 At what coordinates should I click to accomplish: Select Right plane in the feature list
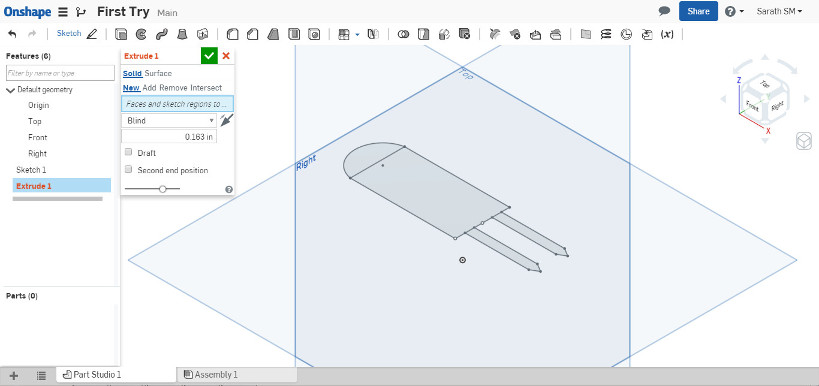[38, 154]
